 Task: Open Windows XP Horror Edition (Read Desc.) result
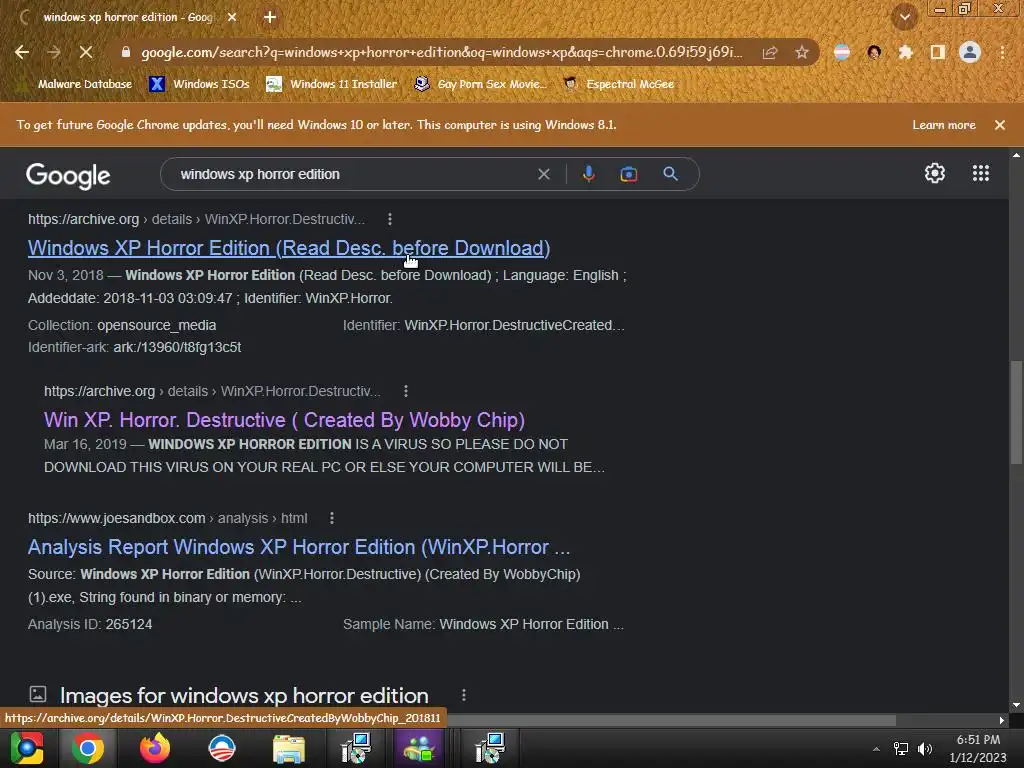pyautogui.click(x=289, y=248)
